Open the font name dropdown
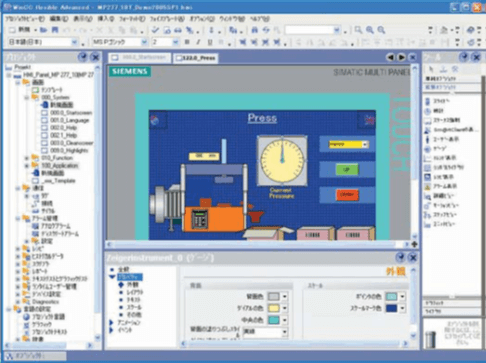 coord(144,42)
